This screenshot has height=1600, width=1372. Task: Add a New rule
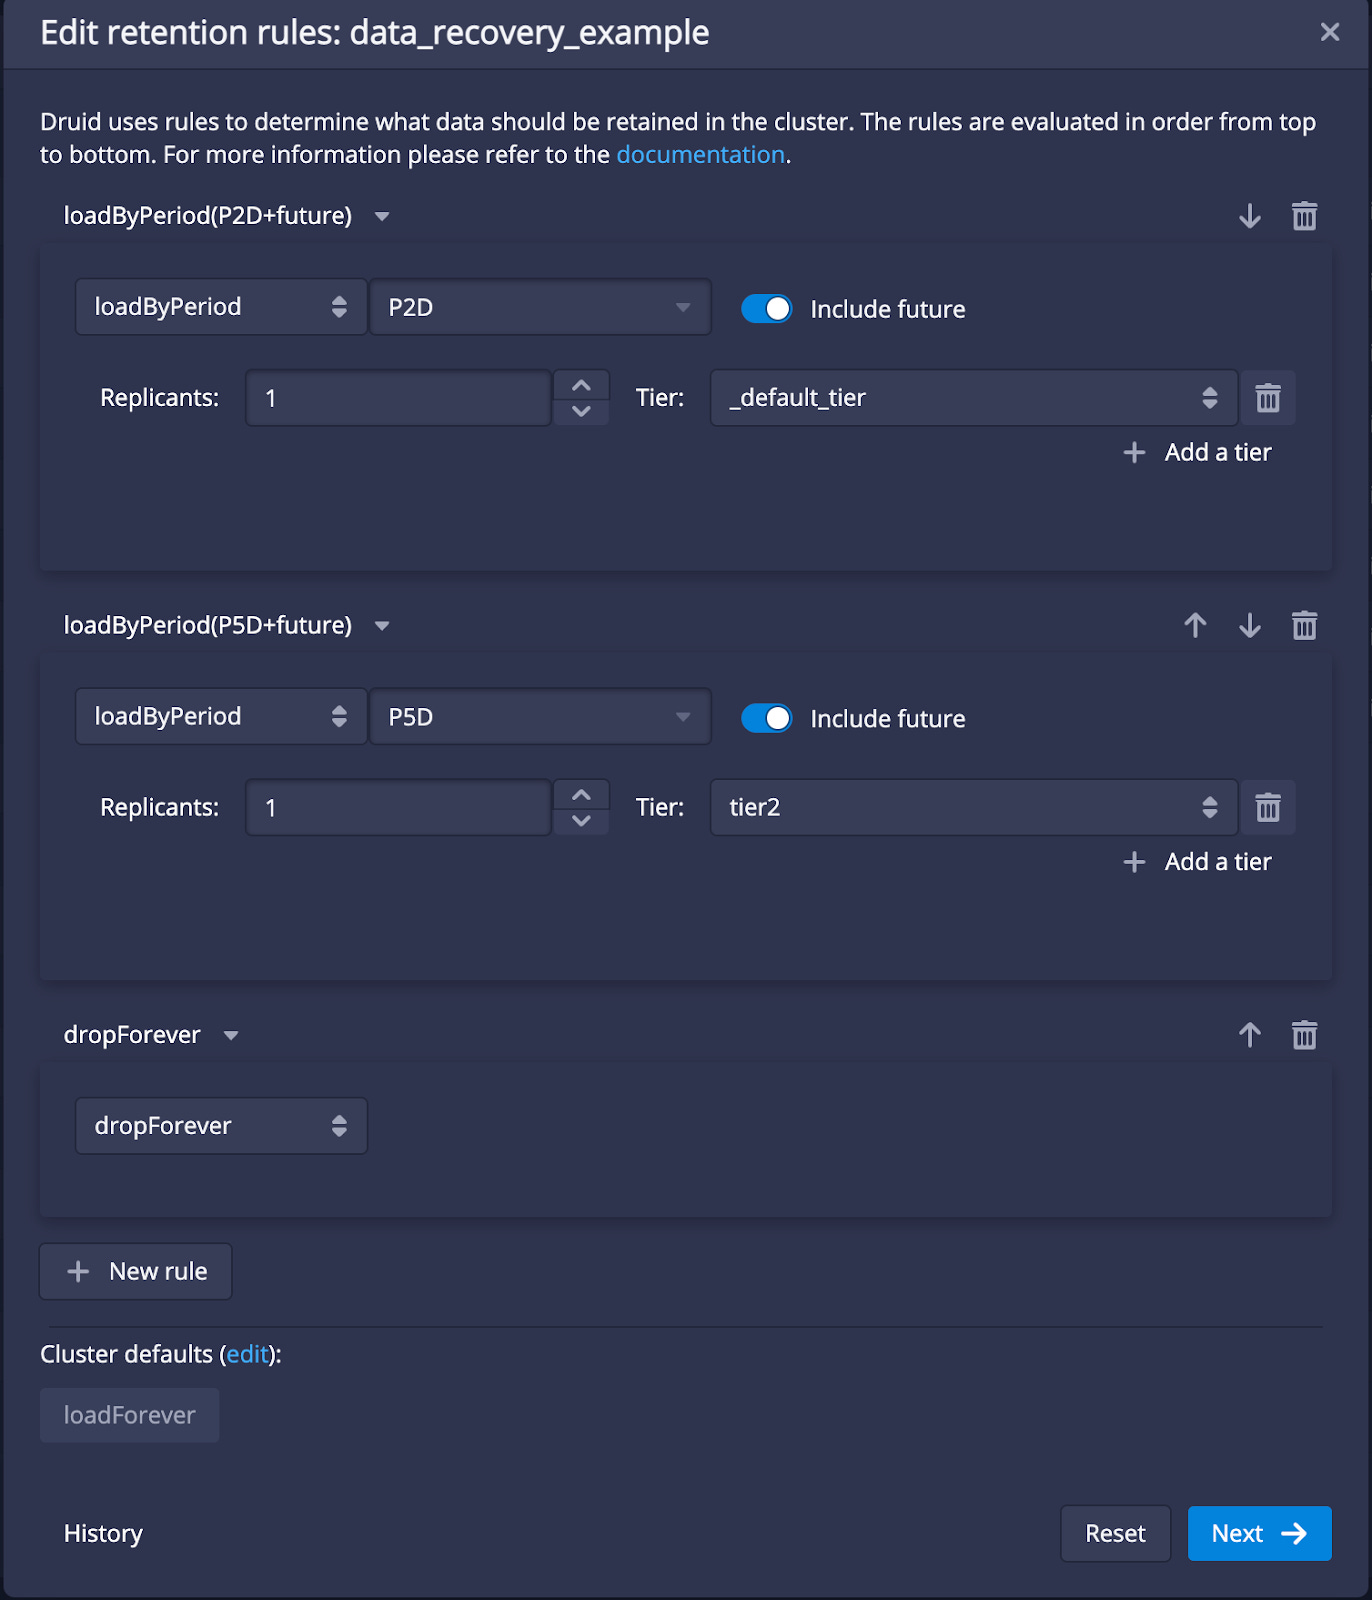click(136, 1272)
